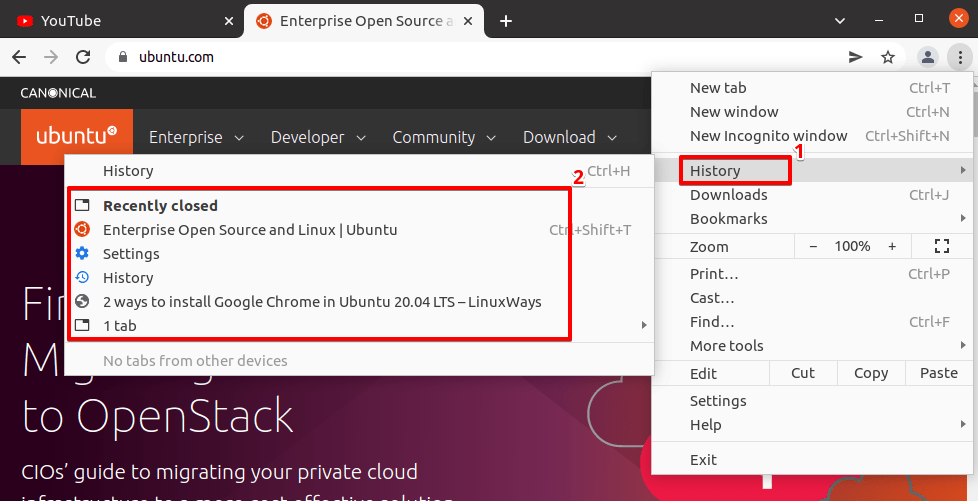The height and width of the screenshot is (501, 978).
Task: Select the Enterprise Open Source tab
Action: point(364,21)
